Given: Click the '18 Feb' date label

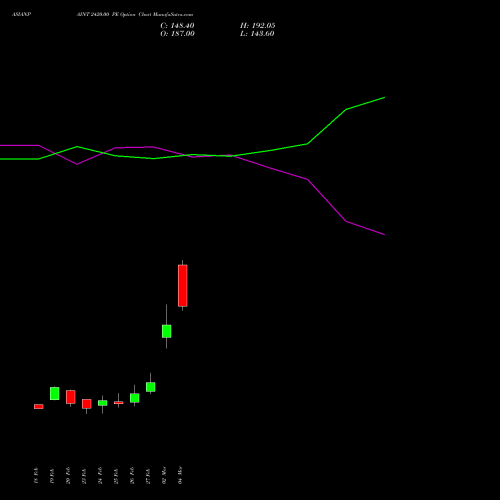Looking at the screenshot, I should pyautogui.click(x=36, y=476).
